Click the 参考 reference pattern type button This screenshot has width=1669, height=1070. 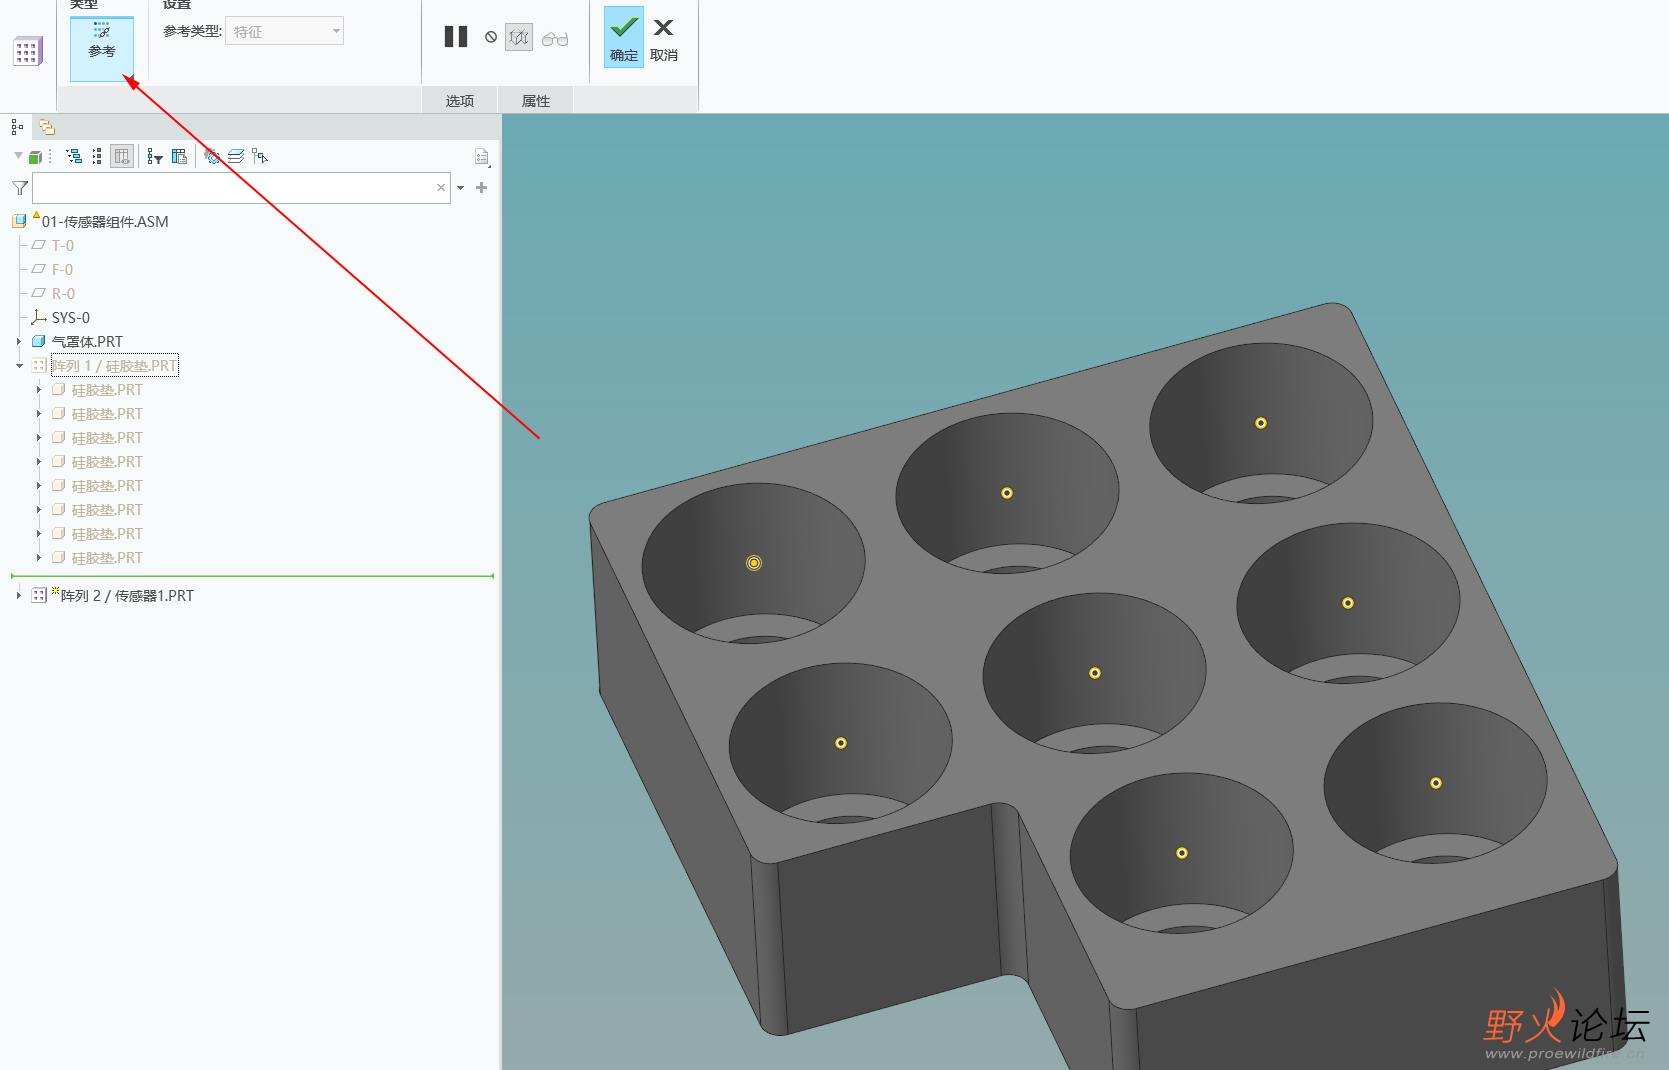[x=101, y=47]
